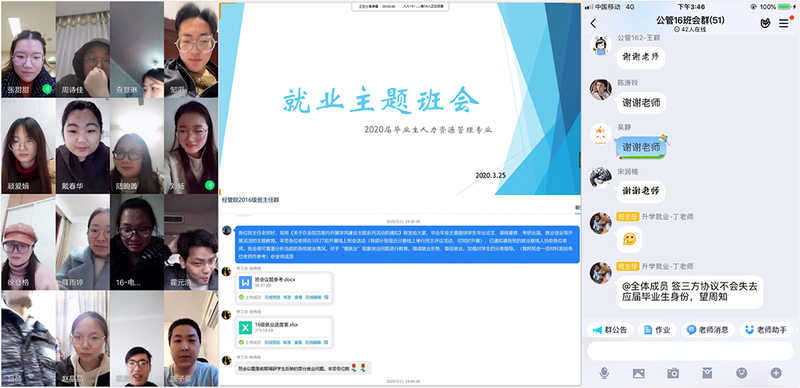This screenshot has width=800, height=388.
Task: Open the image gallery icon in chat toolbar
Action: point(639,373)
